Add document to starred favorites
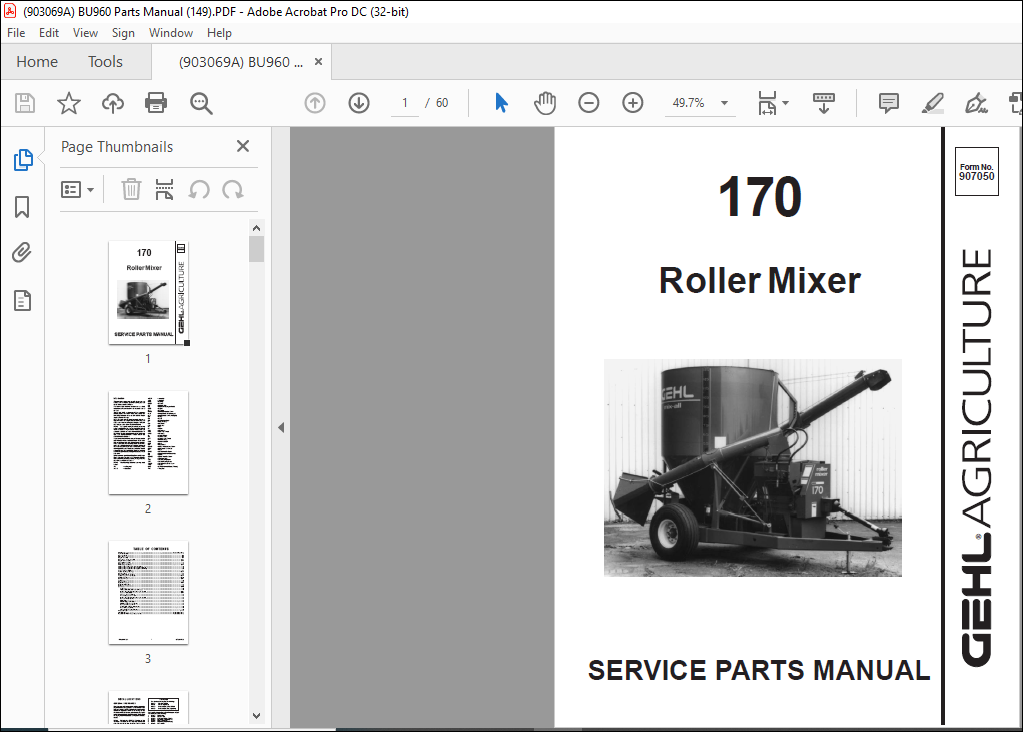 pos(69,103)
